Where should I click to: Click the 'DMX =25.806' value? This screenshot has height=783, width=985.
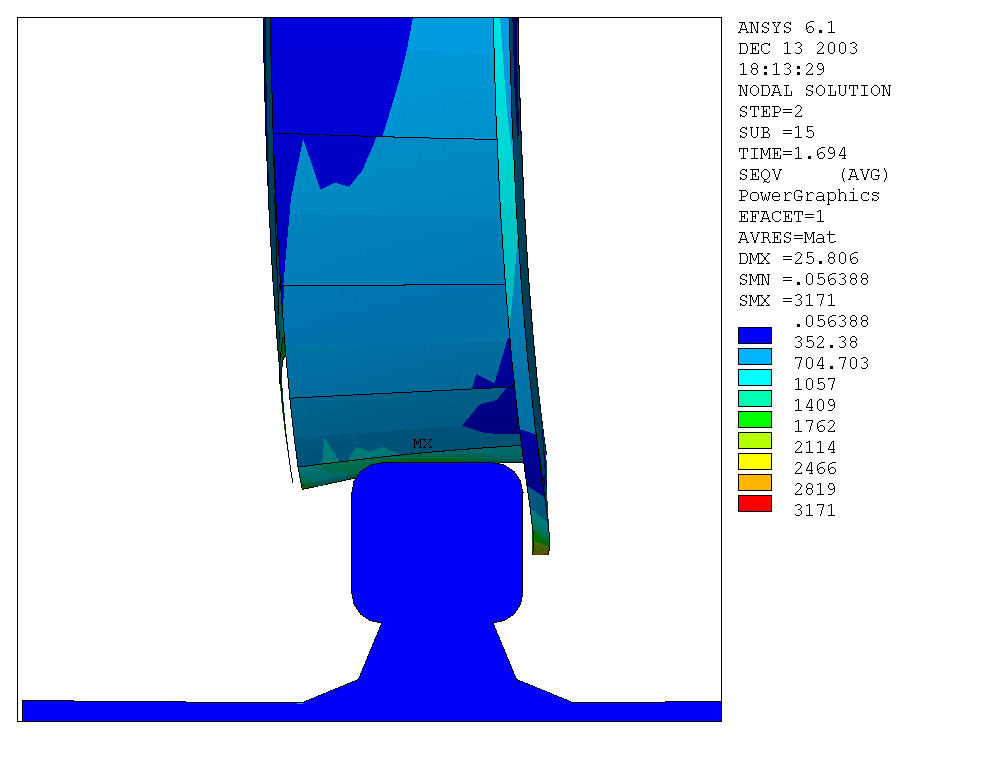pos(798,258)
